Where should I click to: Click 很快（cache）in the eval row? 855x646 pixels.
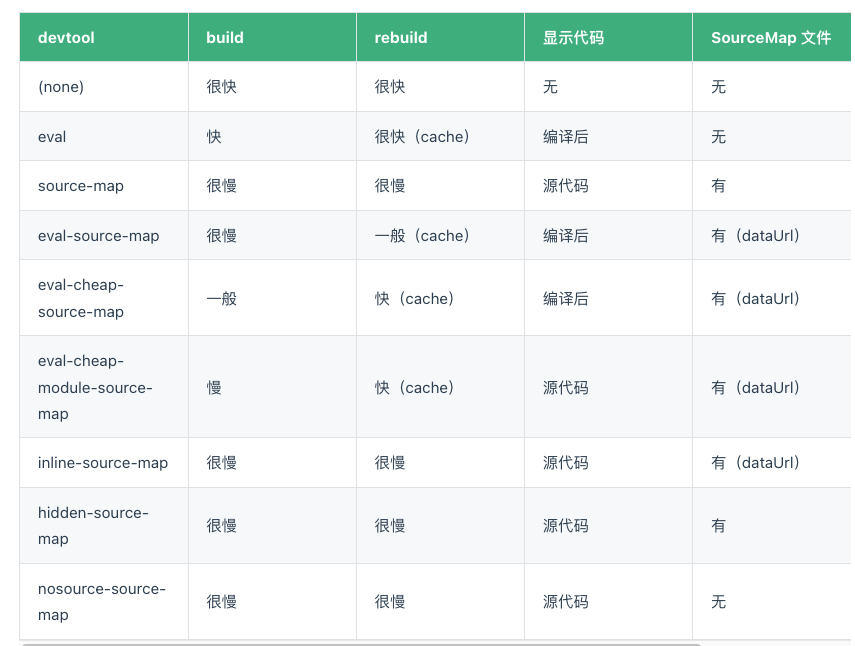[x=422, y=136]
